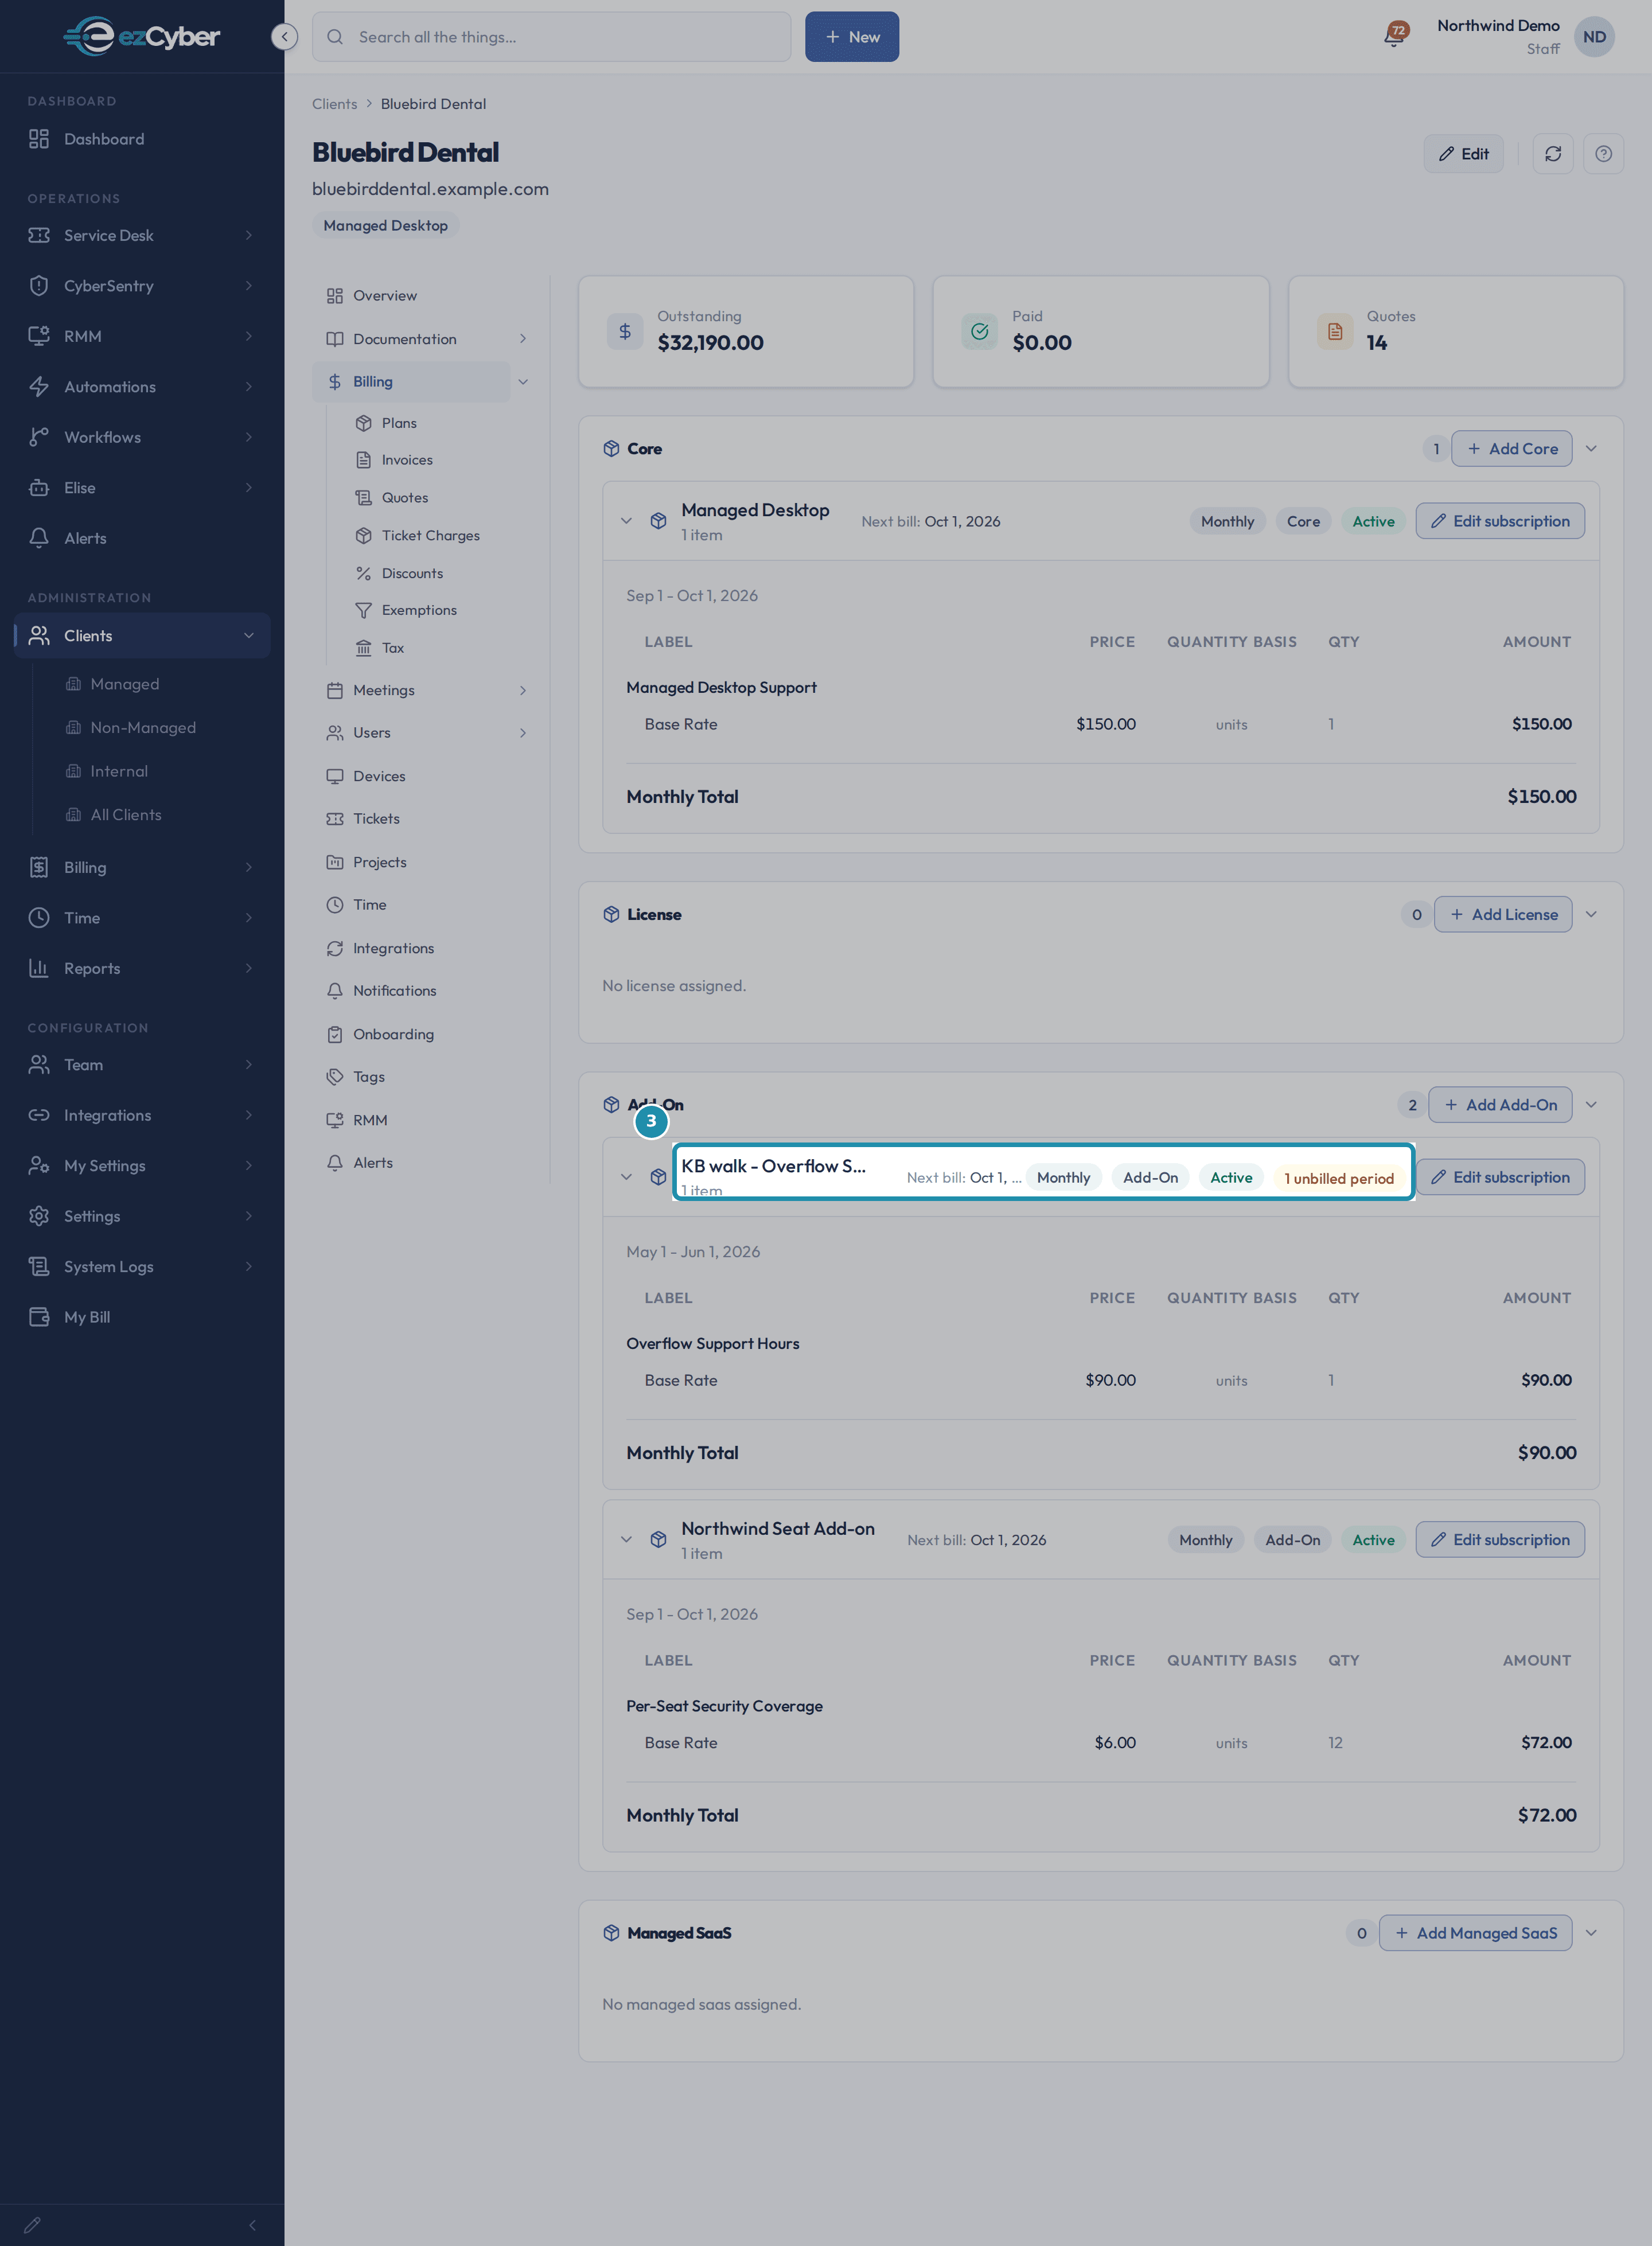Expand CyberSentry sidebar menu
This screenshot has height=2246, width=1652.
142,286
